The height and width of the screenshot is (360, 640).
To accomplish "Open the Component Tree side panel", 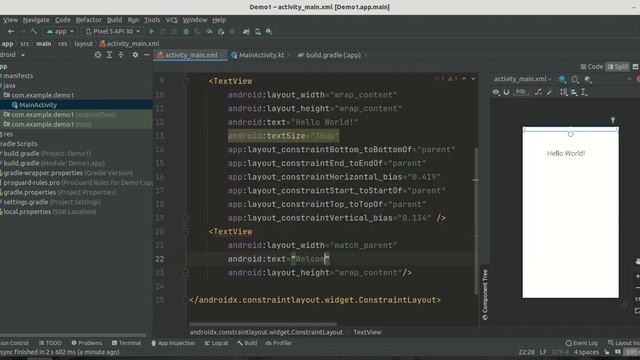I will [x=485, y=294].
